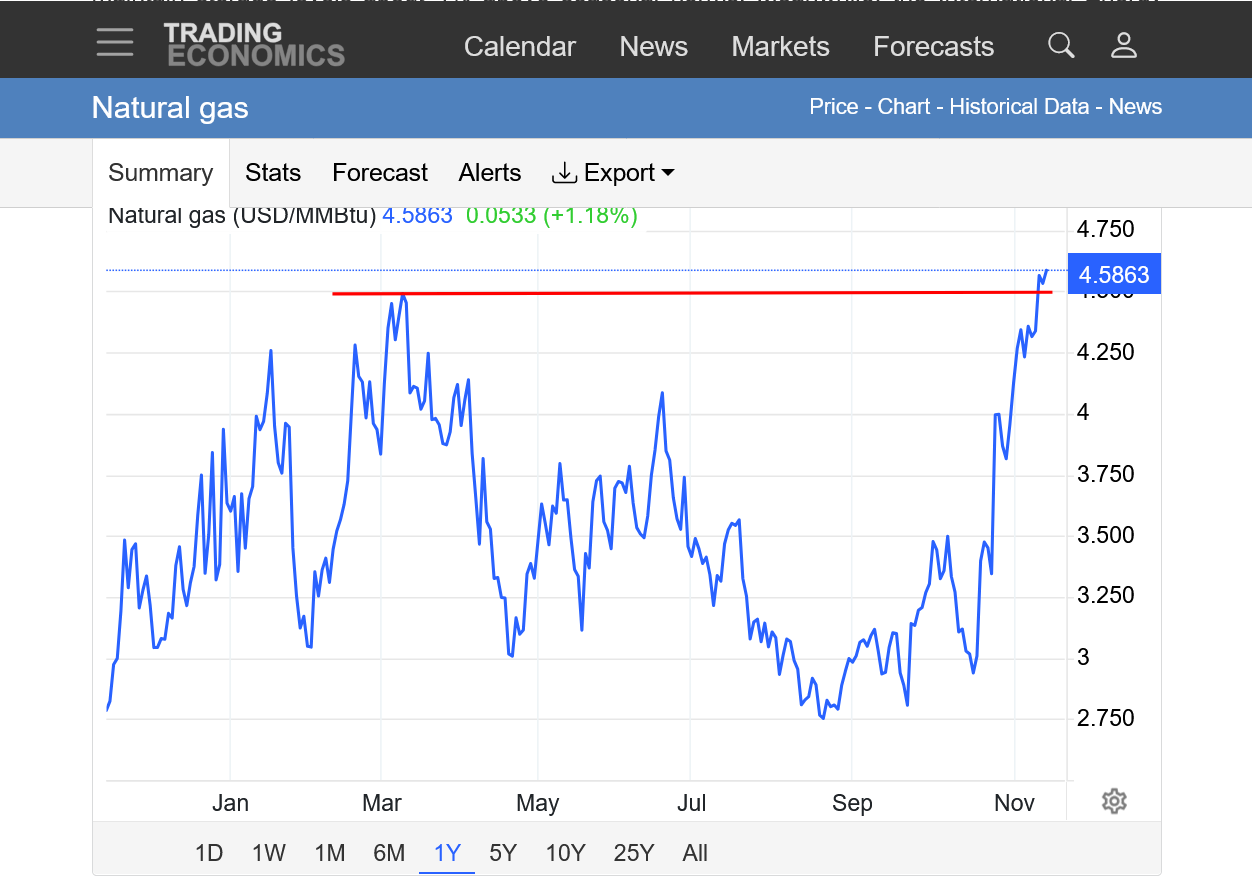Select the Summary tab

point(160,173)
